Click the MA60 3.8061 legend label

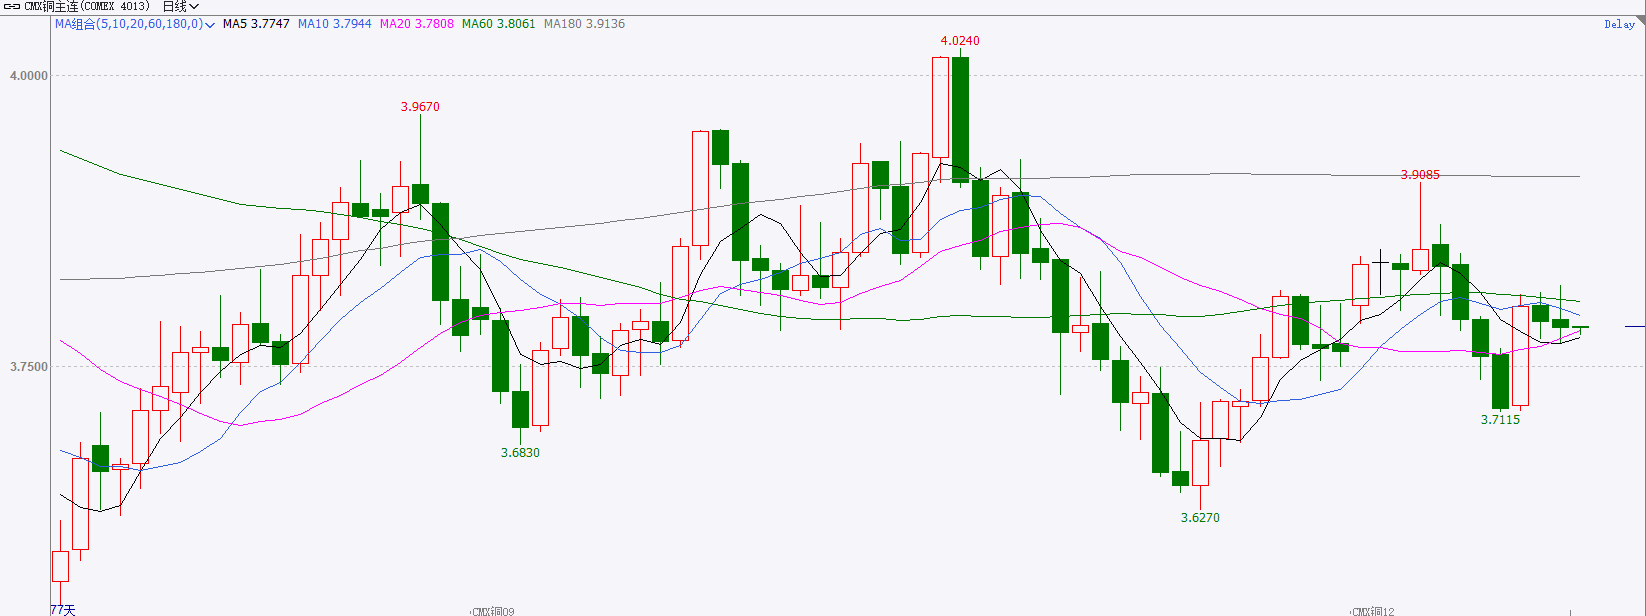498,24
